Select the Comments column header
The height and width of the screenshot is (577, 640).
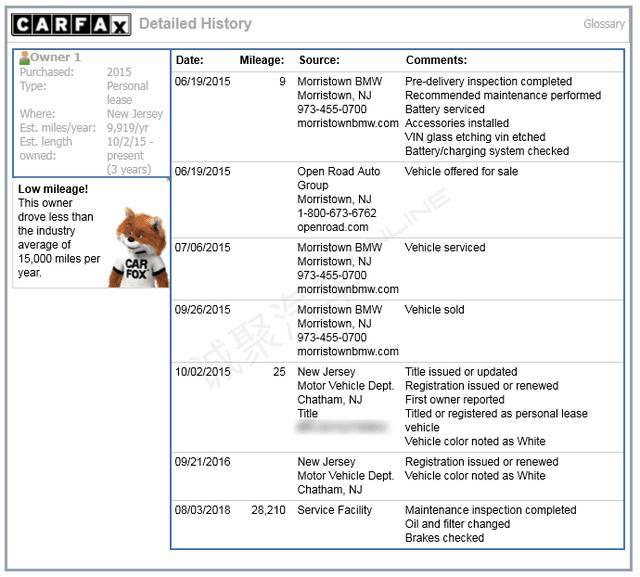(x=436, y=60)
